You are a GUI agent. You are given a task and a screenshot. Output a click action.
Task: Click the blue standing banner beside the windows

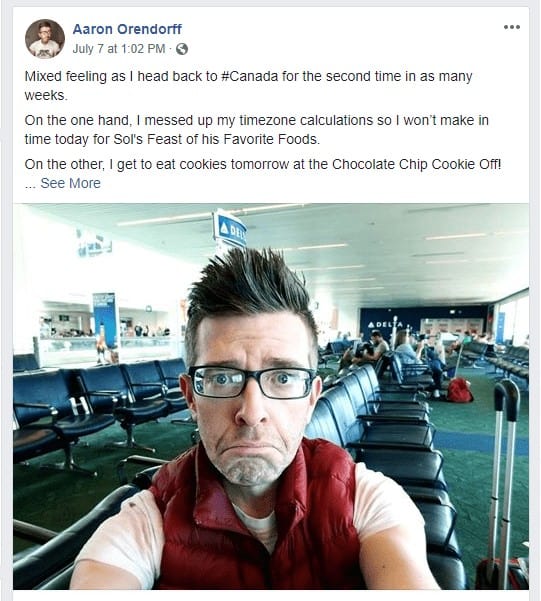click(105, 320)
